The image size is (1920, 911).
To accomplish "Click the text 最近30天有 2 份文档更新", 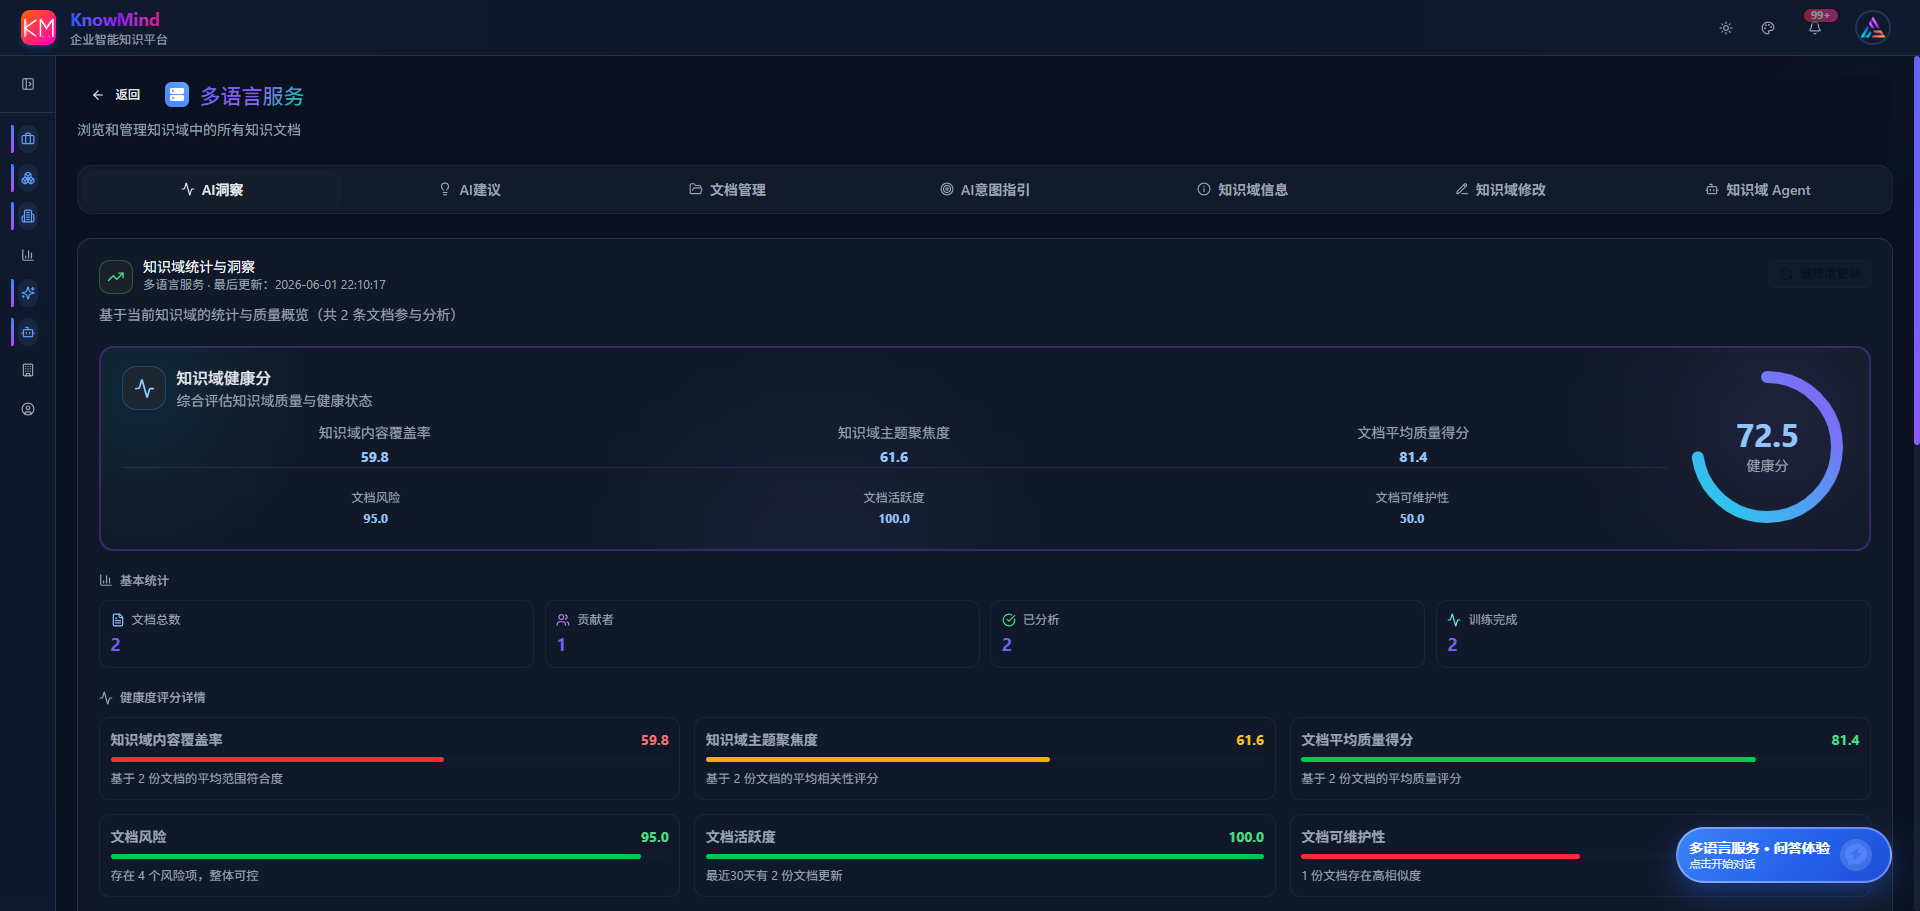I will pyautogui.click(x=774, y=876).
